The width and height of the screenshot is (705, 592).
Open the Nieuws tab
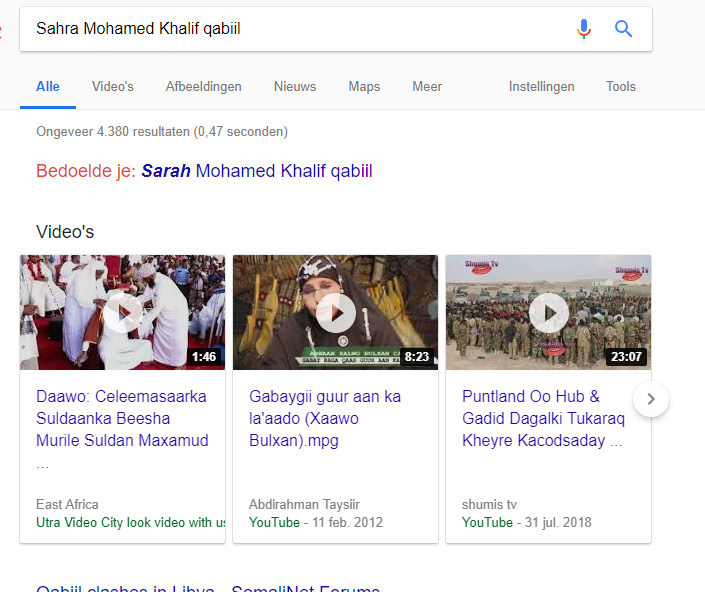point(295,86)
